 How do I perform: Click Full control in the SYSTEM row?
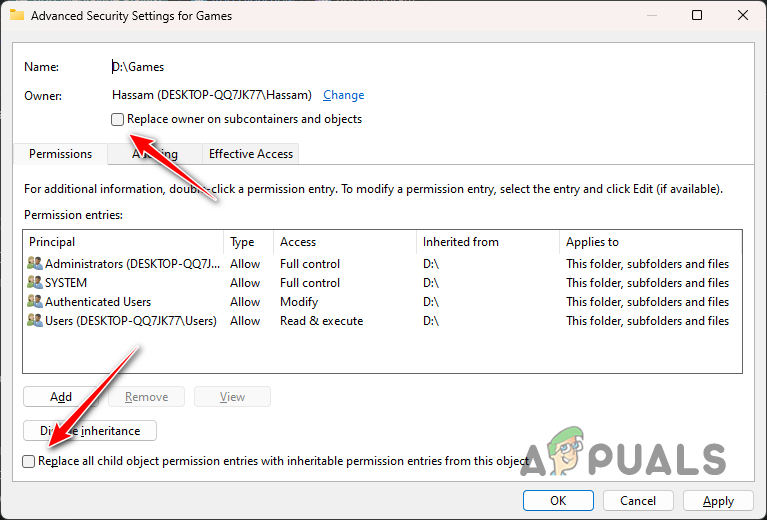310,283
